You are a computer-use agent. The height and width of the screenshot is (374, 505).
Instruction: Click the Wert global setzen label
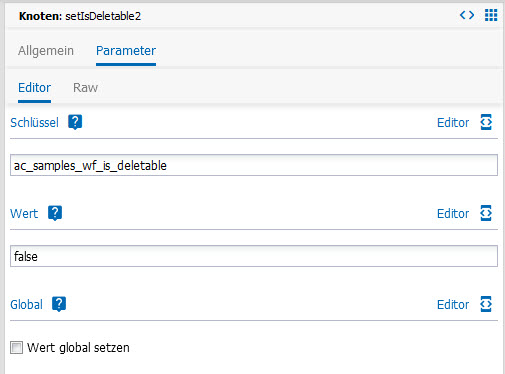tap(78, 348)
